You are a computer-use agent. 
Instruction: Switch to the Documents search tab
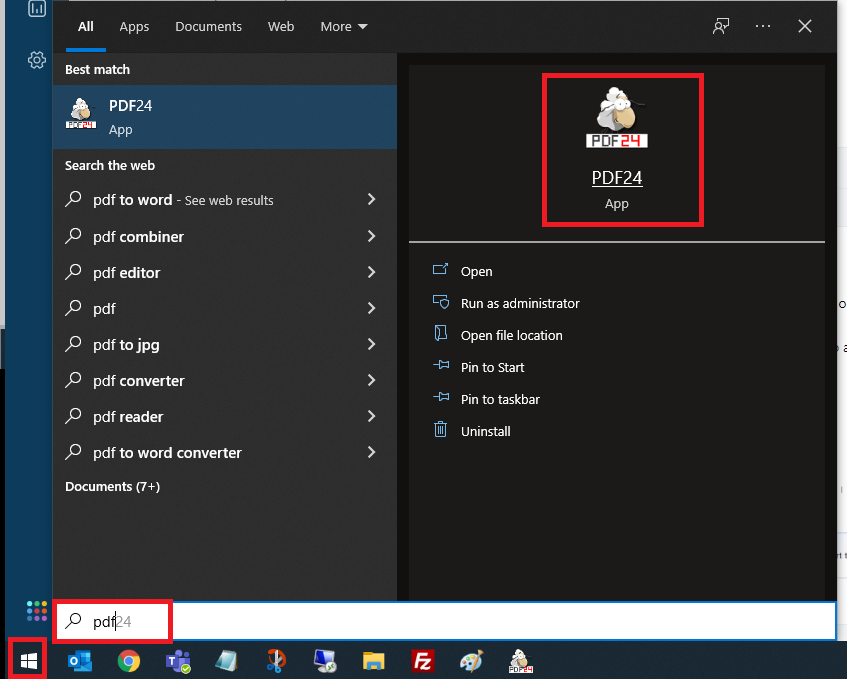pyautogui.click(x=209, y=26)
